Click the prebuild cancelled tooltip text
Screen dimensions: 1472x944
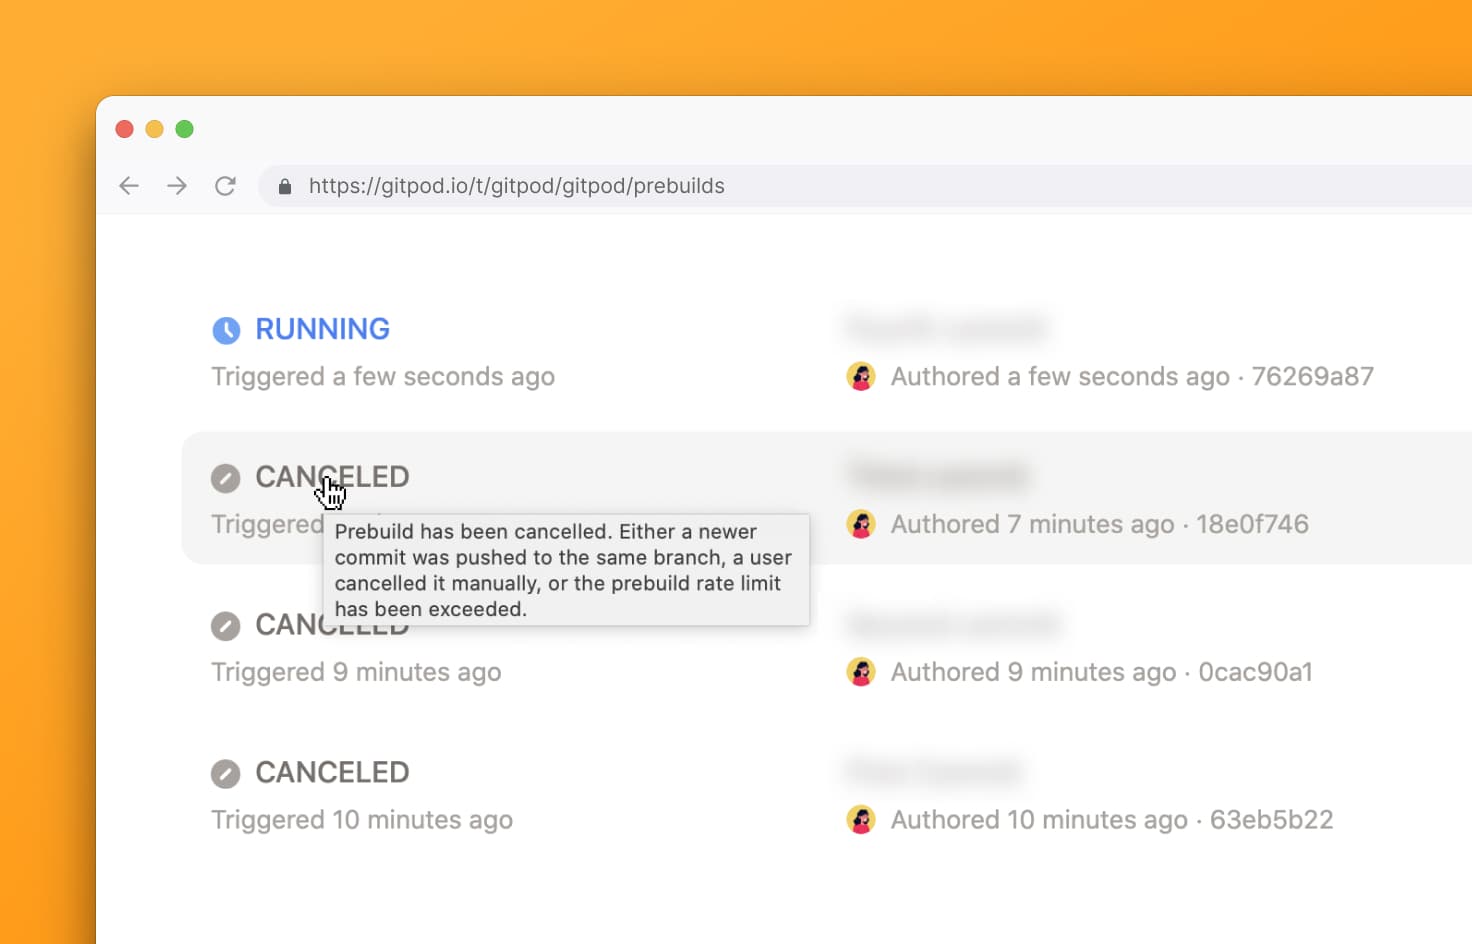tap(565, 570)
